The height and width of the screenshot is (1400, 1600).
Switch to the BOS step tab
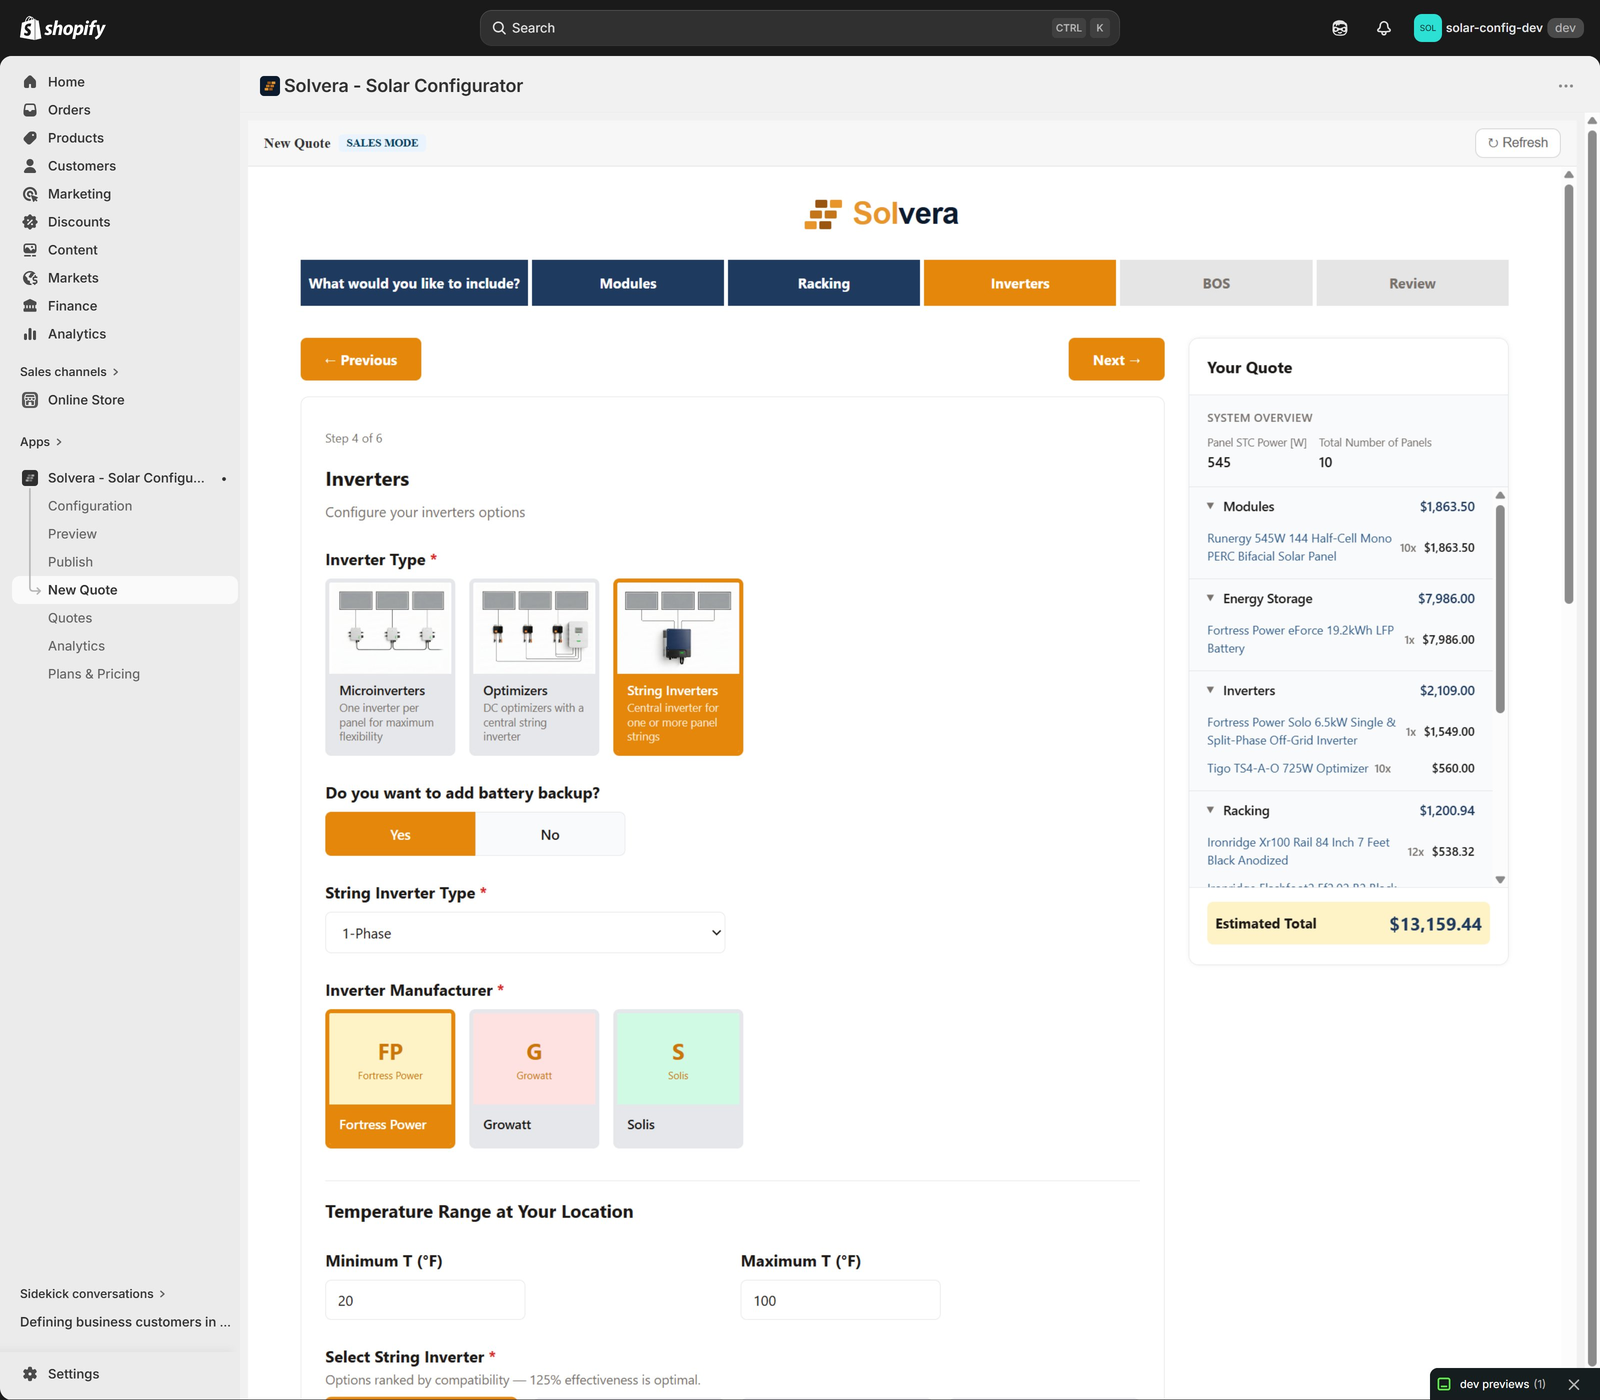click(1216, 283)
